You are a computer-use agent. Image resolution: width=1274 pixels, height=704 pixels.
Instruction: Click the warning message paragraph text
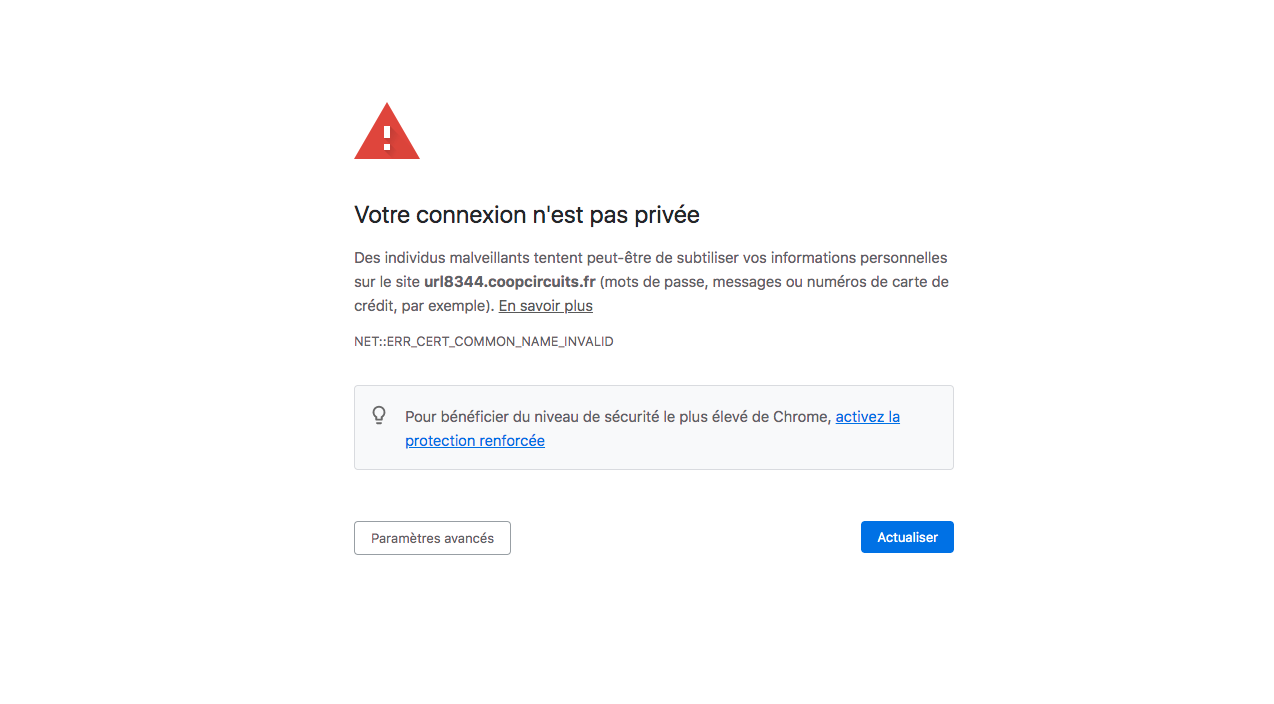650,281
